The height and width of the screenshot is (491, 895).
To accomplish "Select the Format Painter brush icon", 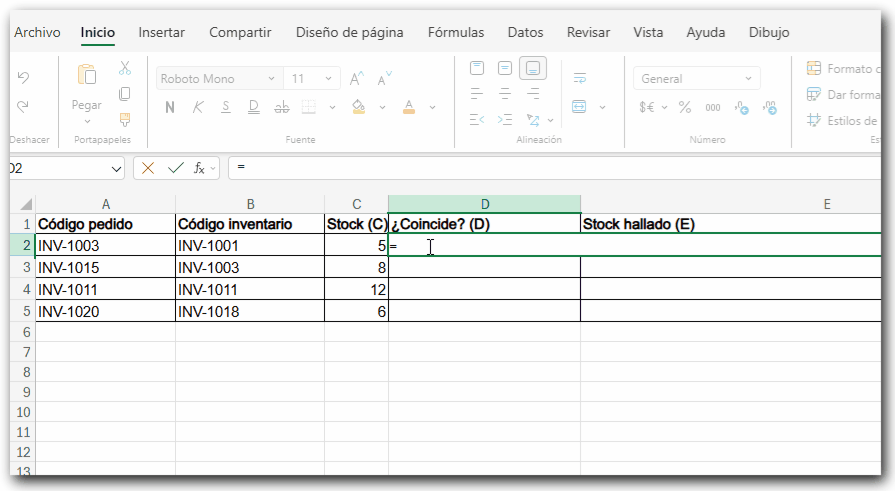I will click(124, 119).
